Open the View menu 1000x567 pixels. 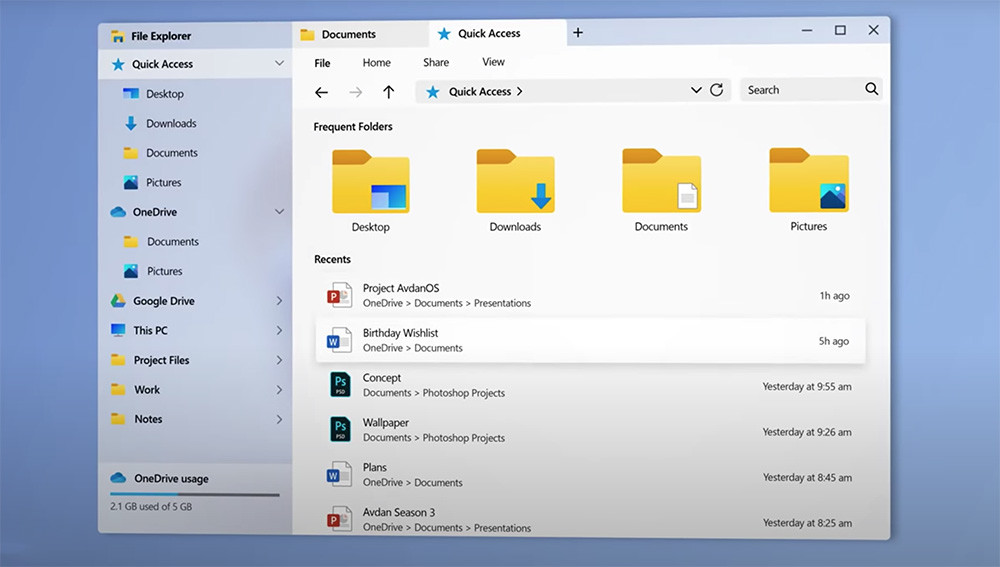click(x=493, y=62)
